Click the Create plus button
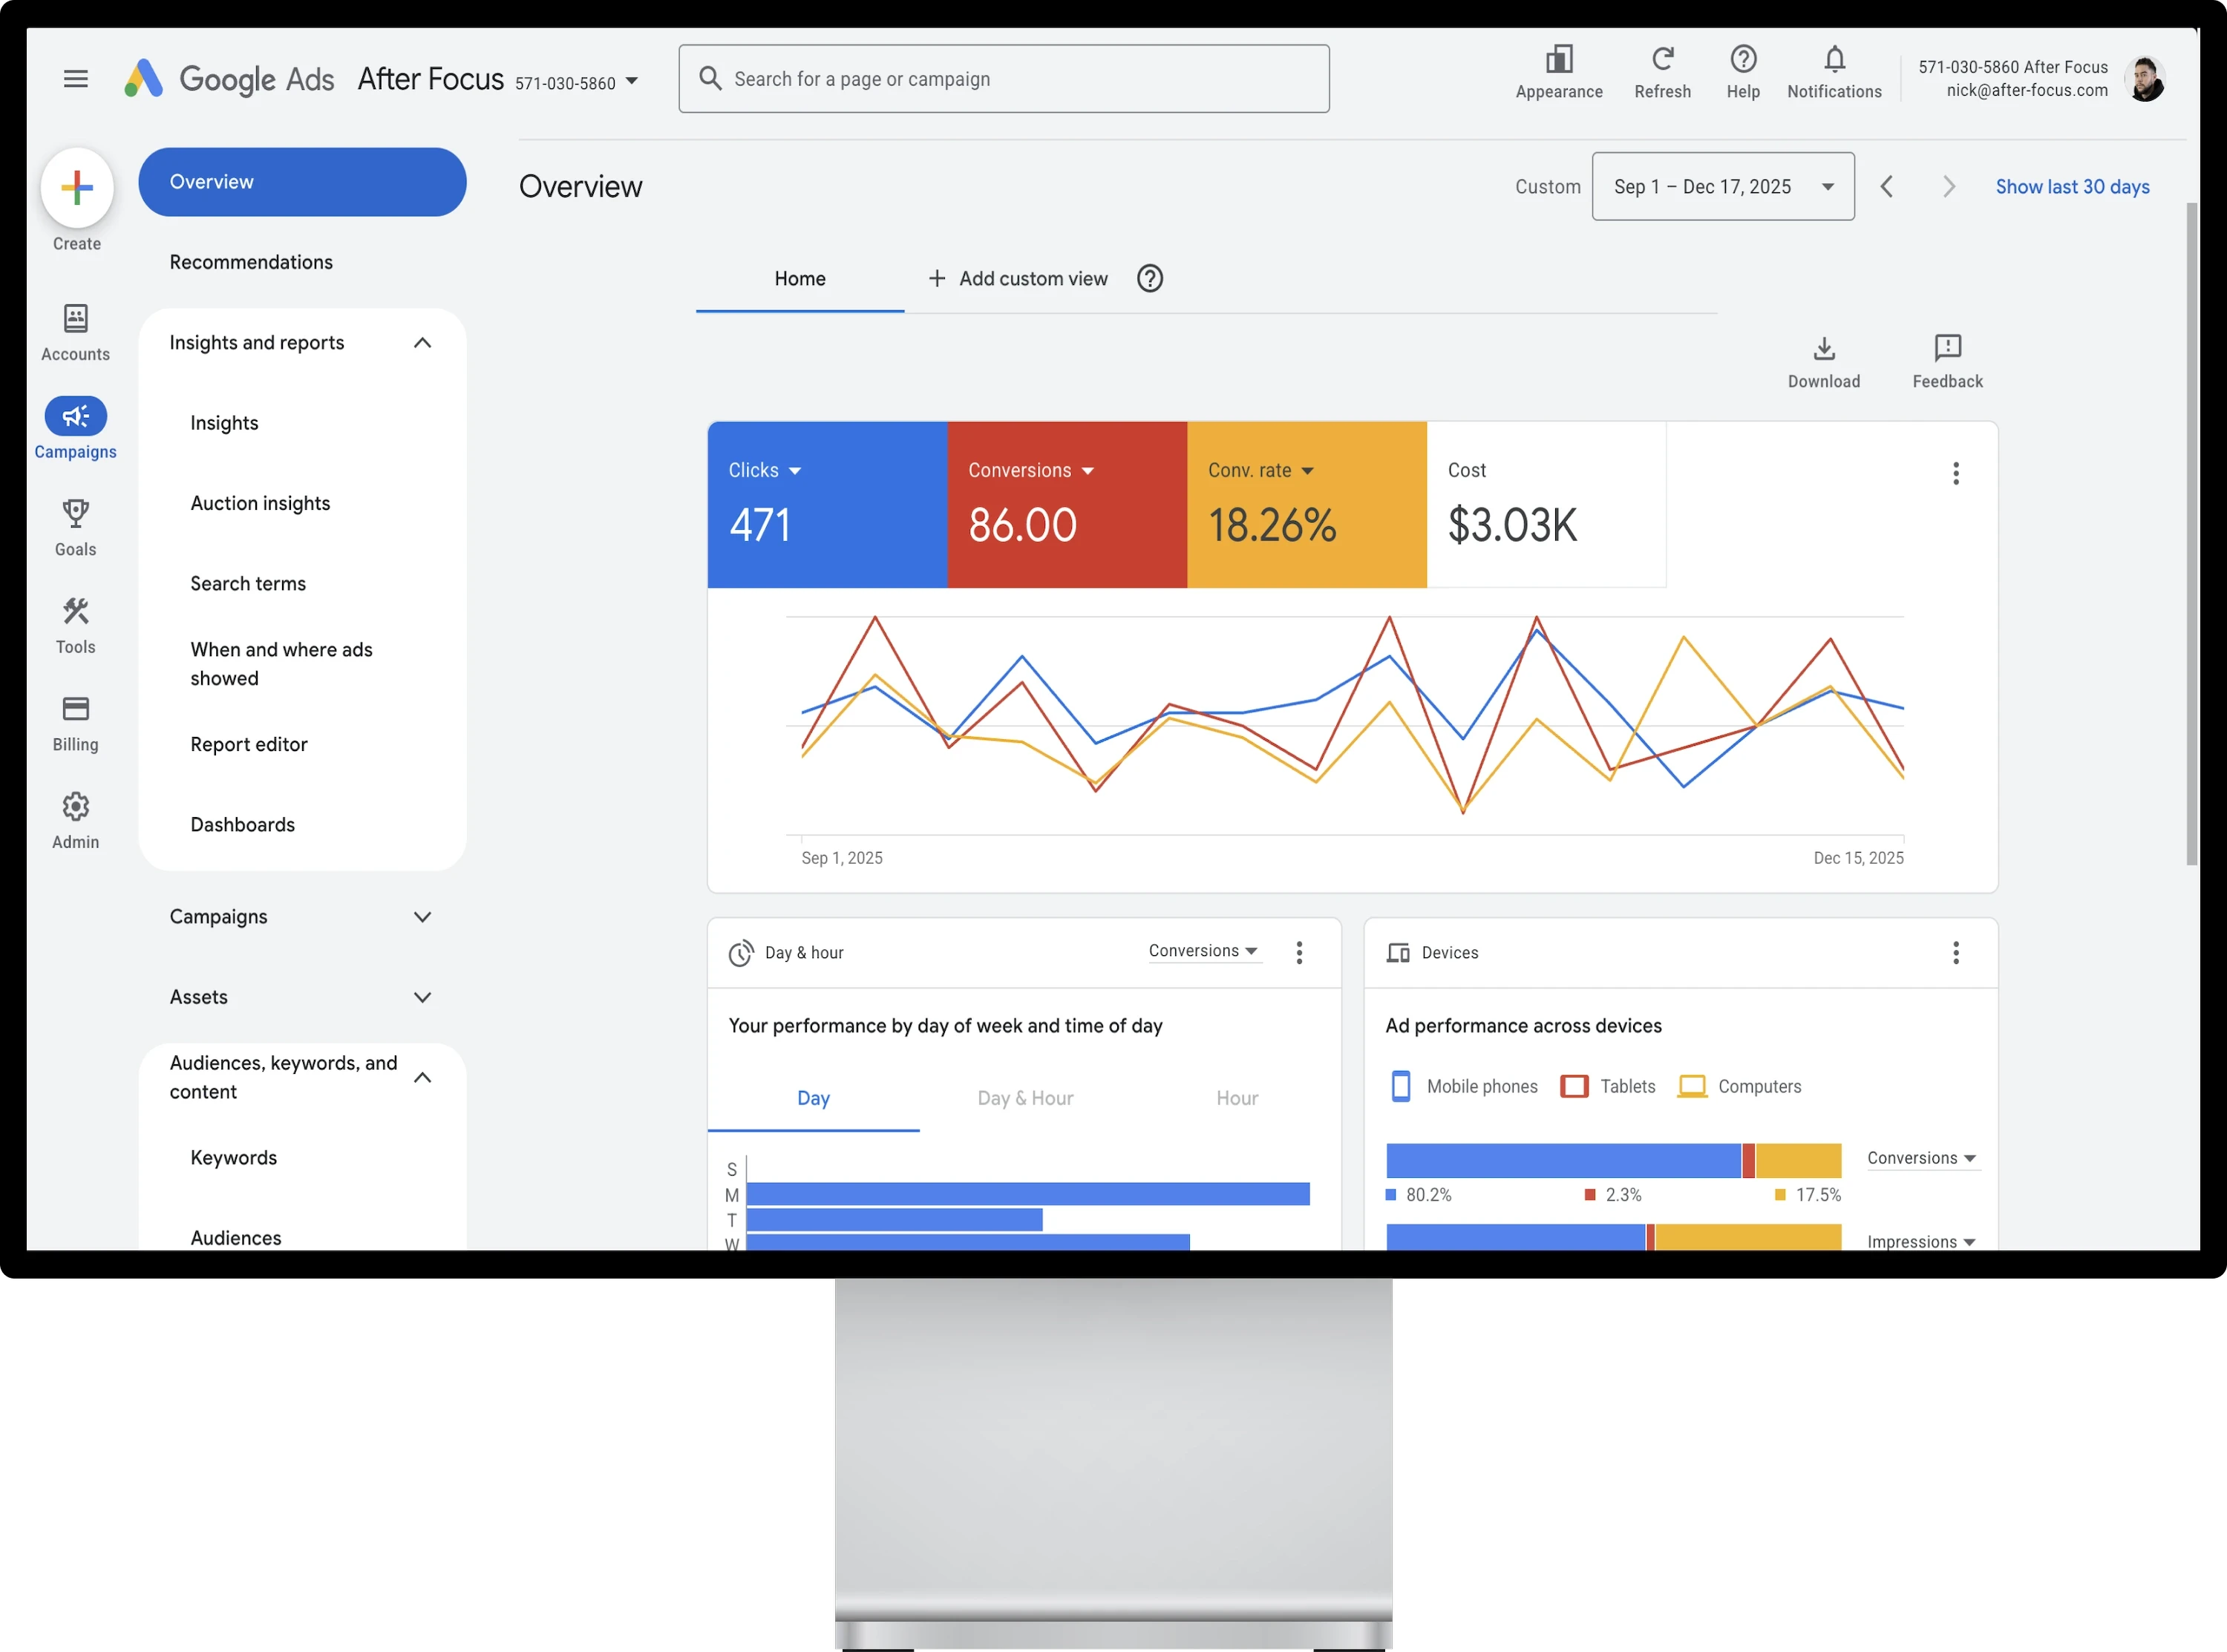This screenshot has width=2227, height=1652. click(77, 186)
